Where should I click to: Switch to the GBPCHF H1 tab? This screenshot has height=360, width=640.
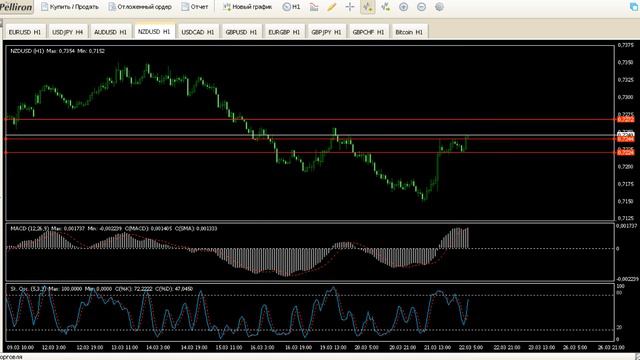pos(369,32)
